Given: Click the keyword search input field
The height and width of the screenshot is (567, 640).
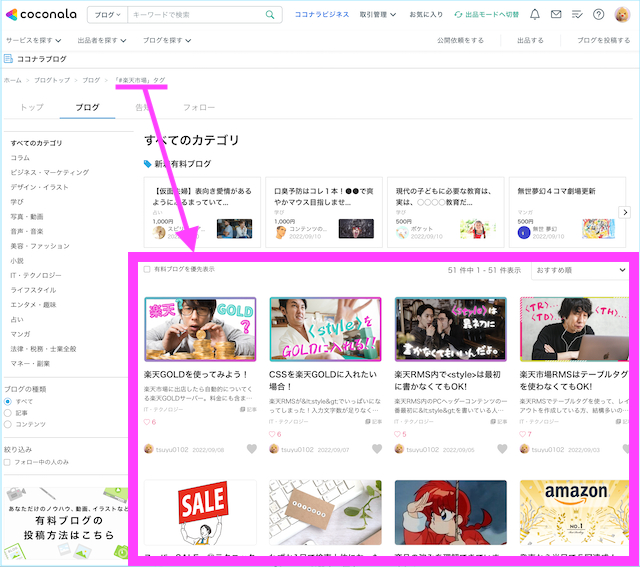Looking at the screenshot, I should (196, 15).
